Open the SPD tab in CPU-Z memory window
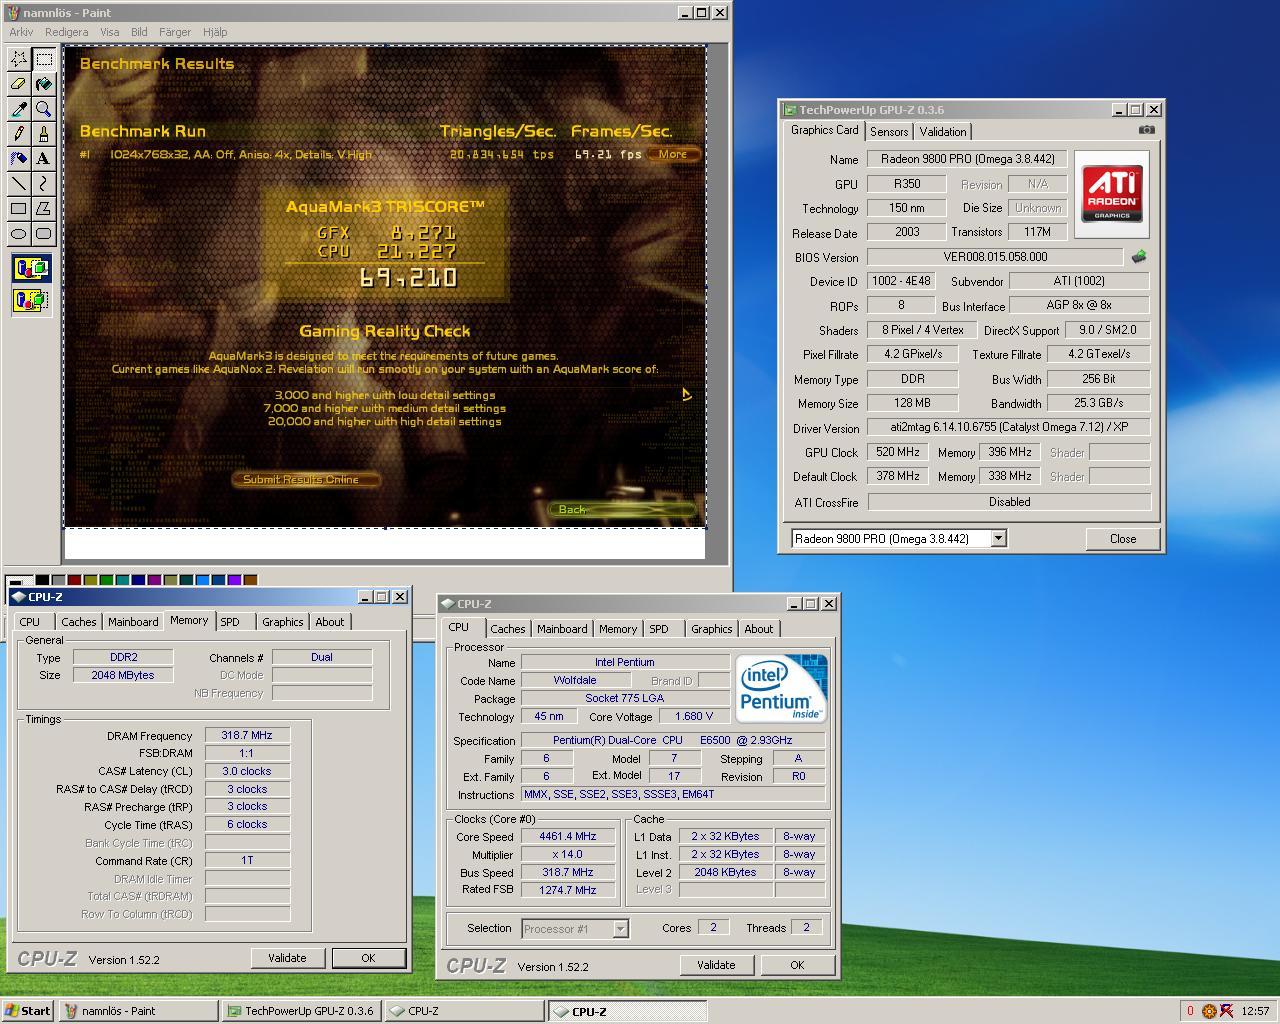The image size is (1280, 1024). pyautogui.click(x=230, y=622)
